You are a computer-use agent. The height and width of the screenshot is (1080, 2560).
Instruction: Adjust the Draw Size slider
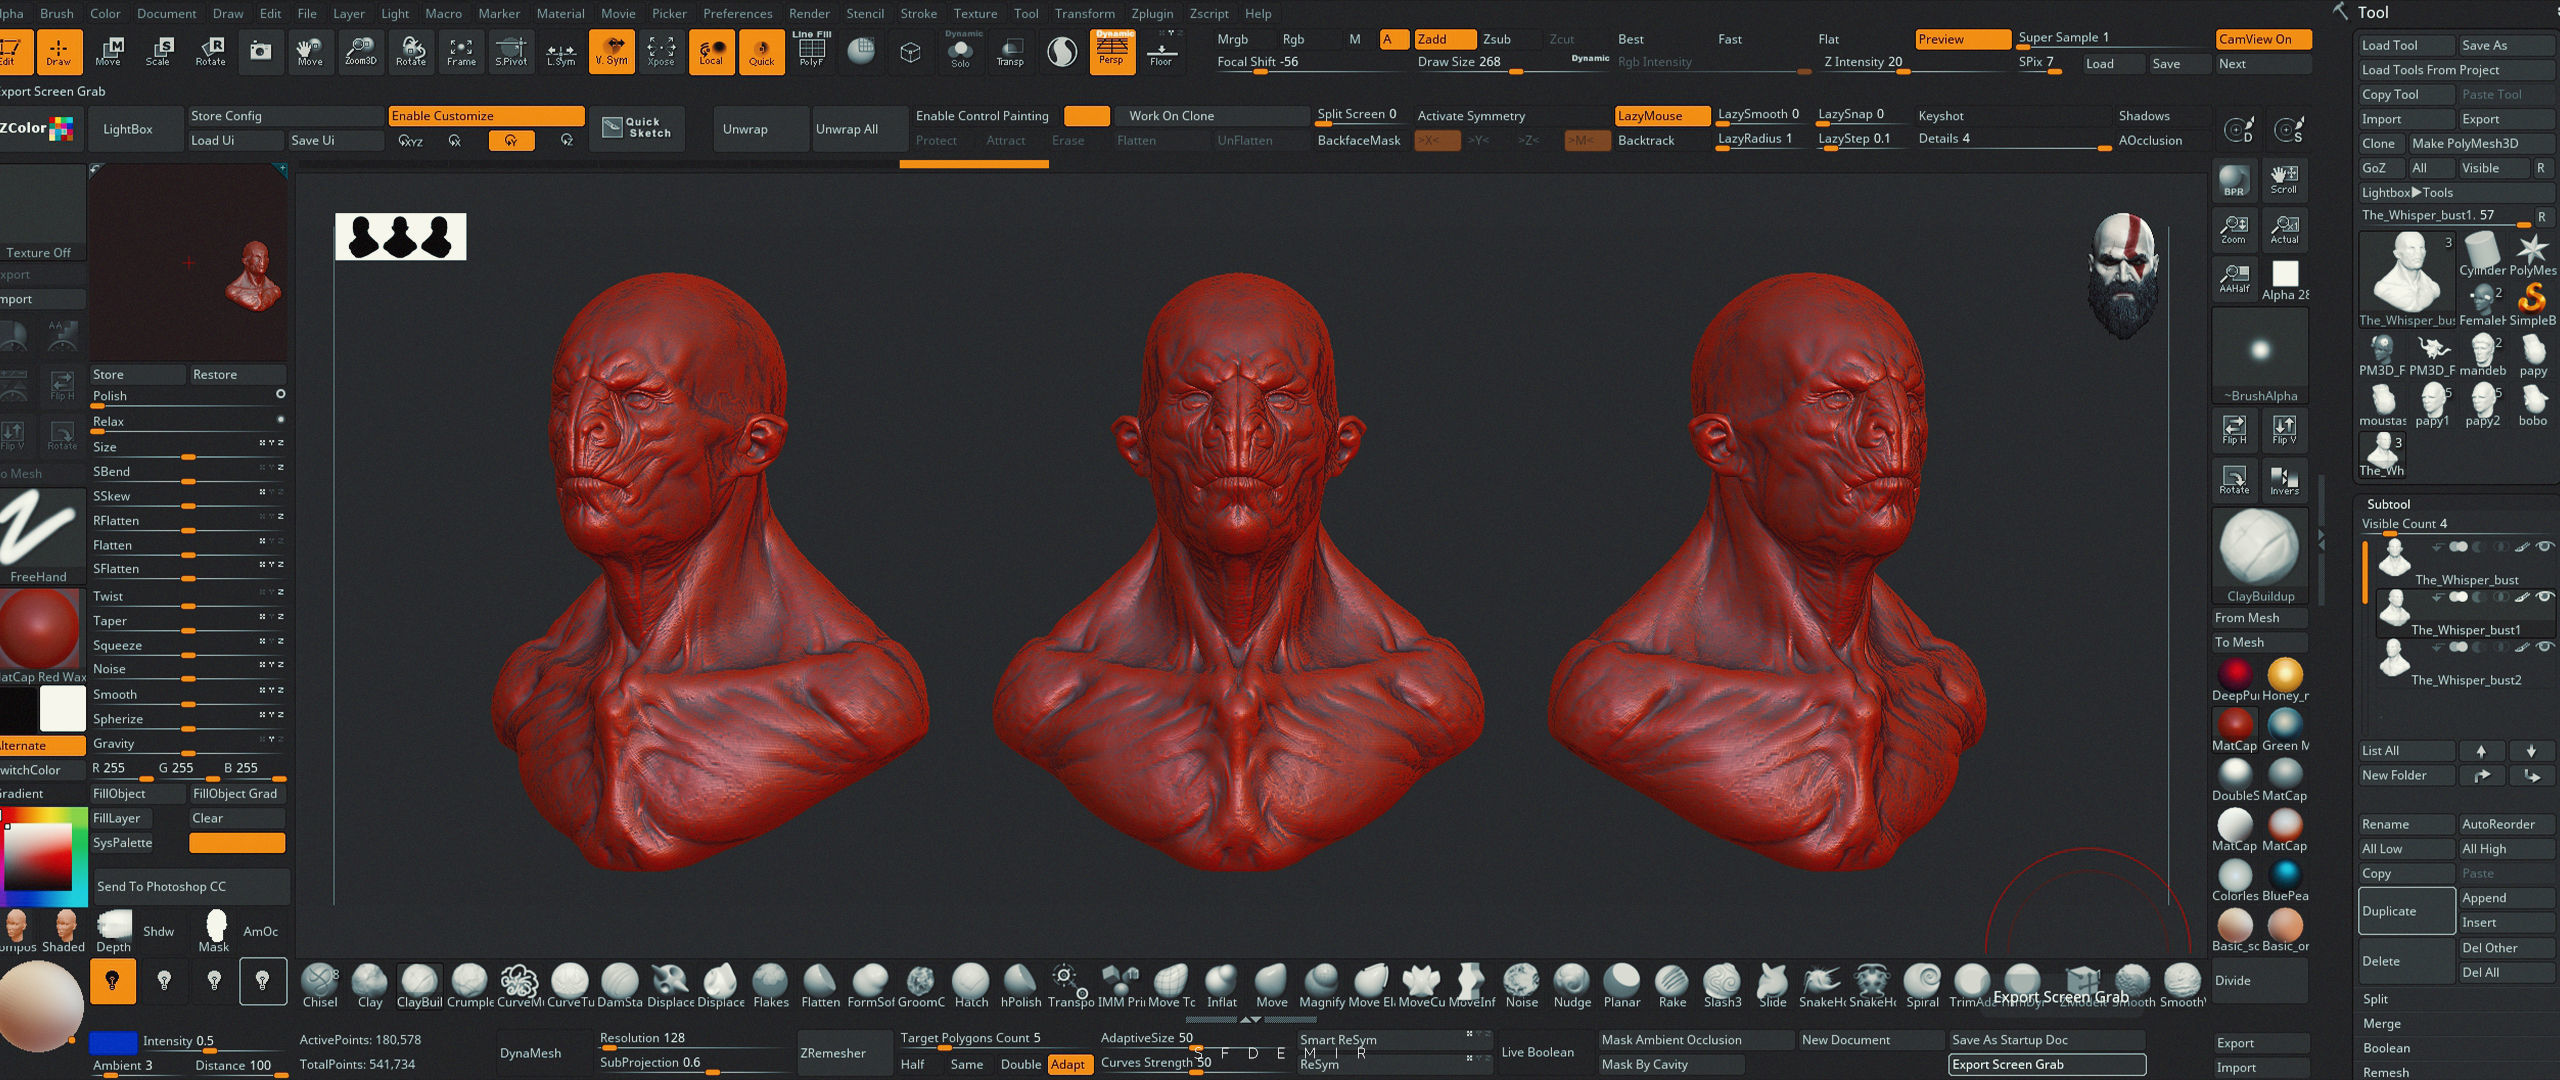click(x=1513, y=62)
